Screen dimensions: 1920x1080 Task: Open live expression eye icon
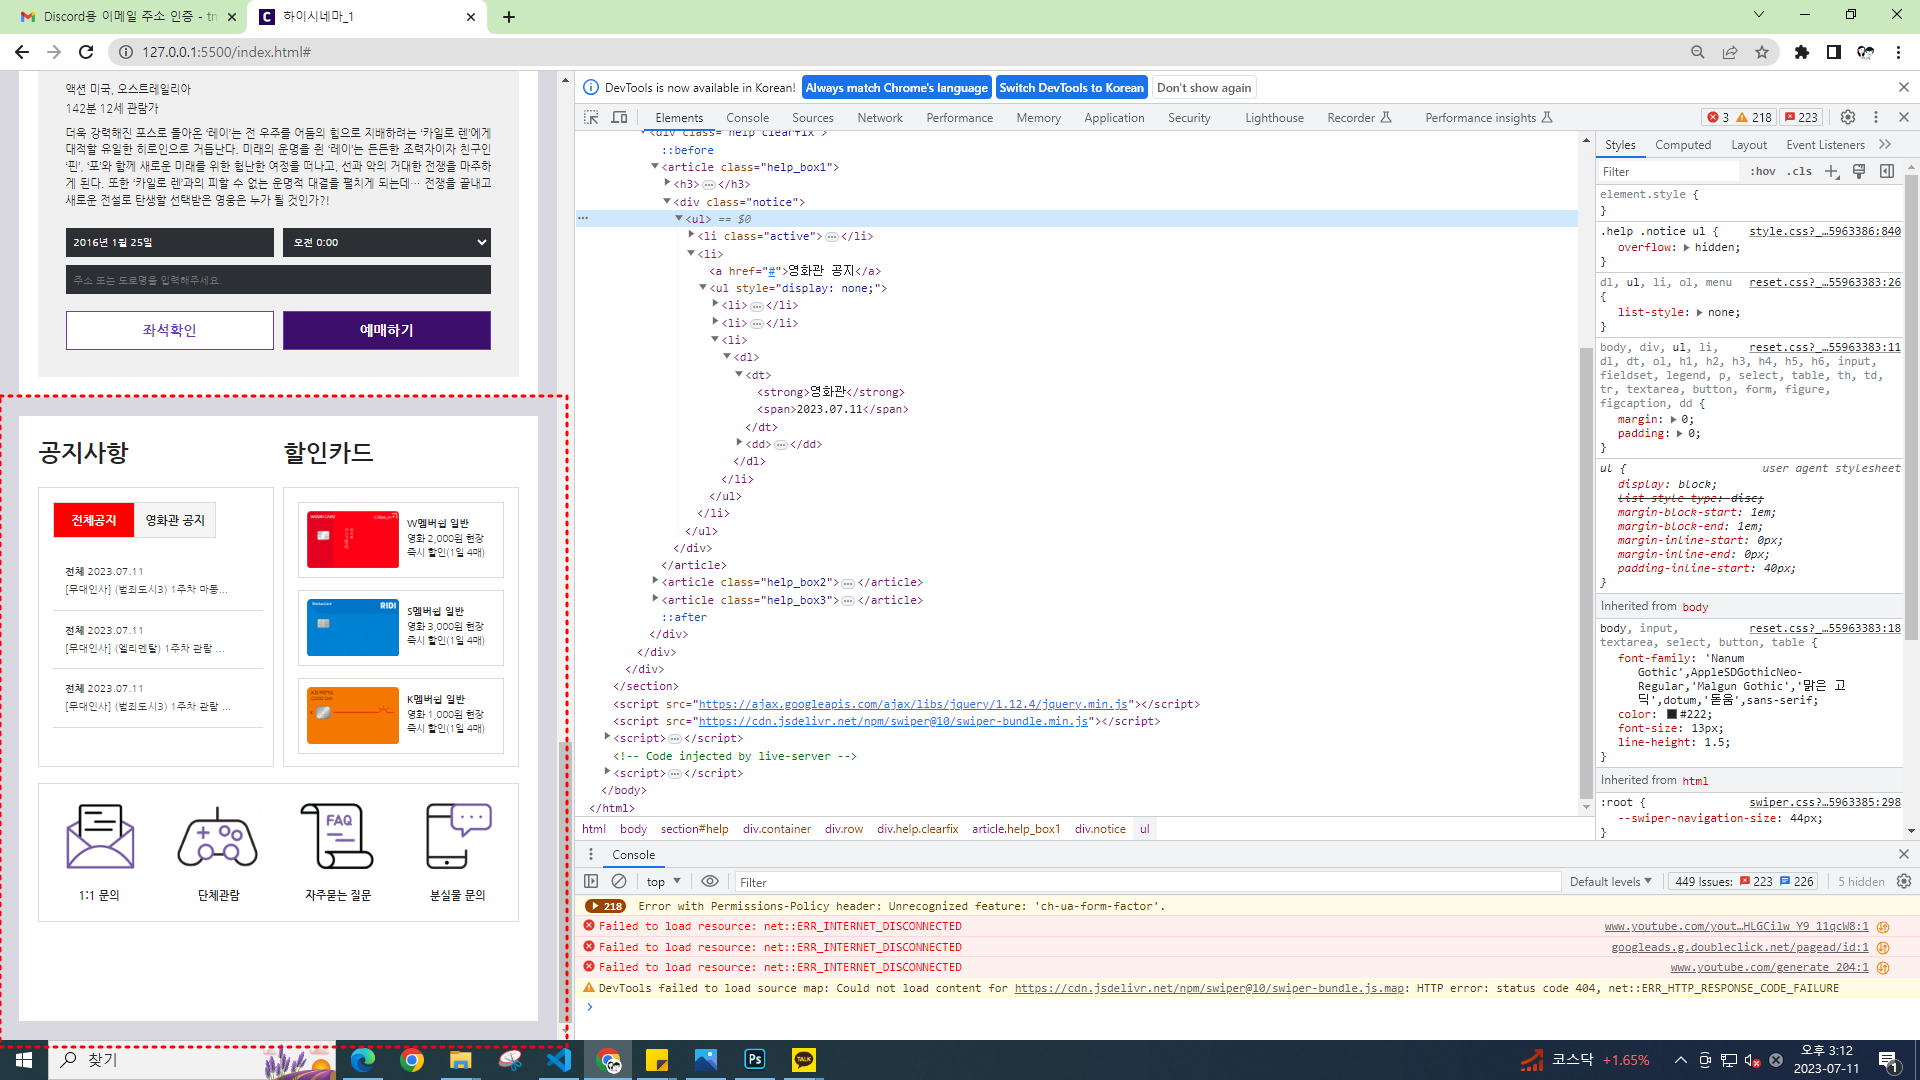click(710, 881)
